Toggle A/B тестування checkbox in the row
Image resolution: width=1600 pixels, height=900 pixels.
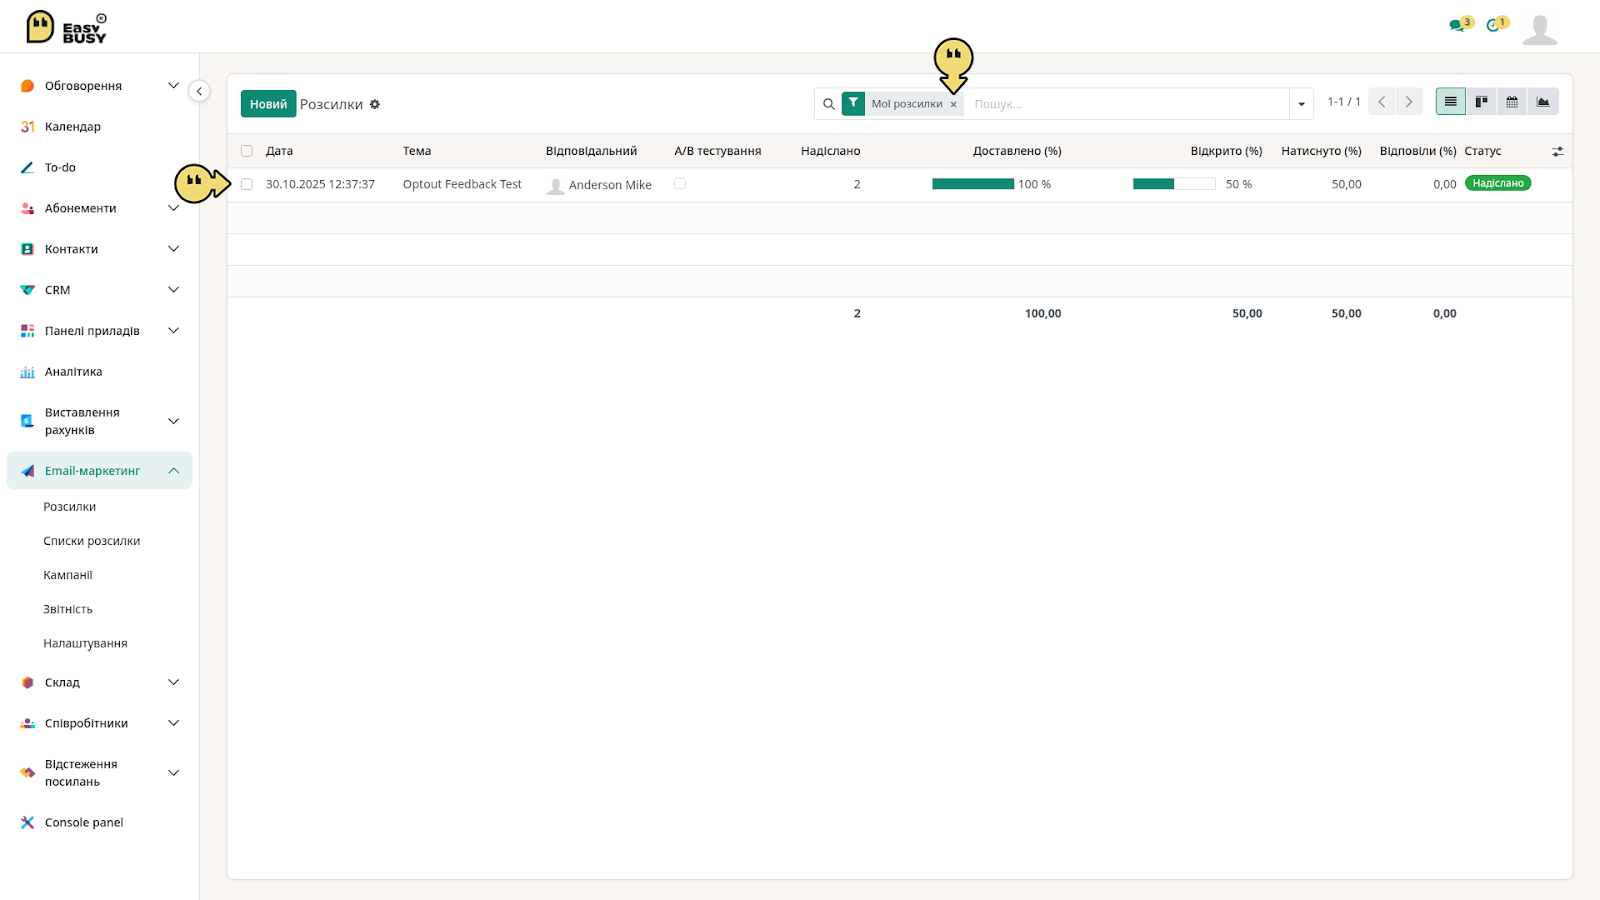coord(680,184)
